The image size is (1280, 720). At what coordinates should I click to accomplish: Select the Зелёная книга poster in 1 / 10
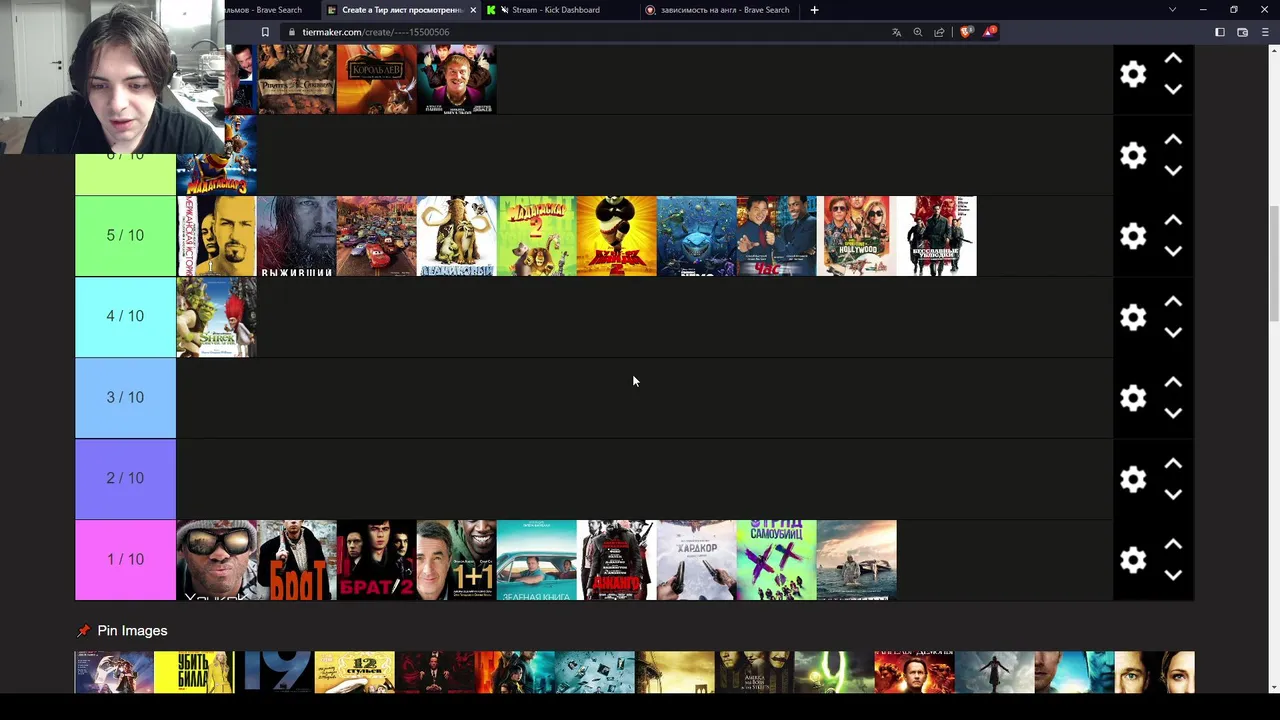coord(537,560)
